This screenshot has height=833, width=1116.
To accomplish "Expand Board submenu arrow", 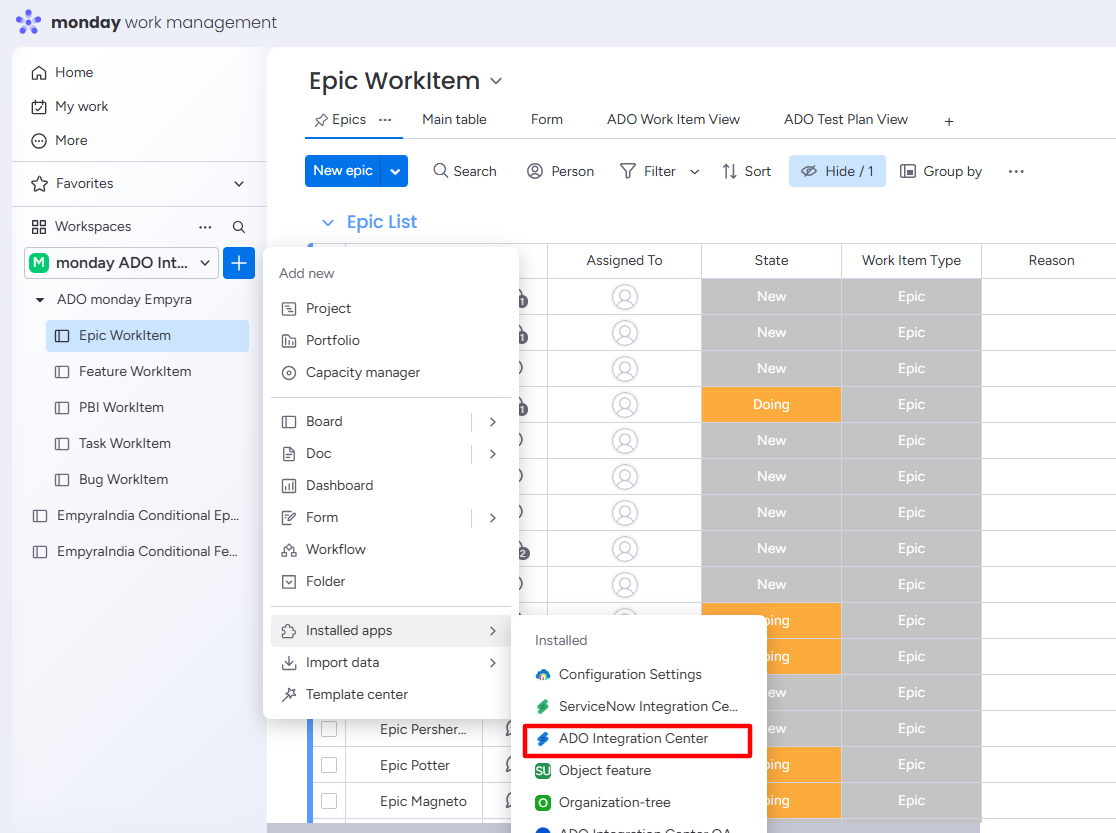I will click(x=493, y=422).
